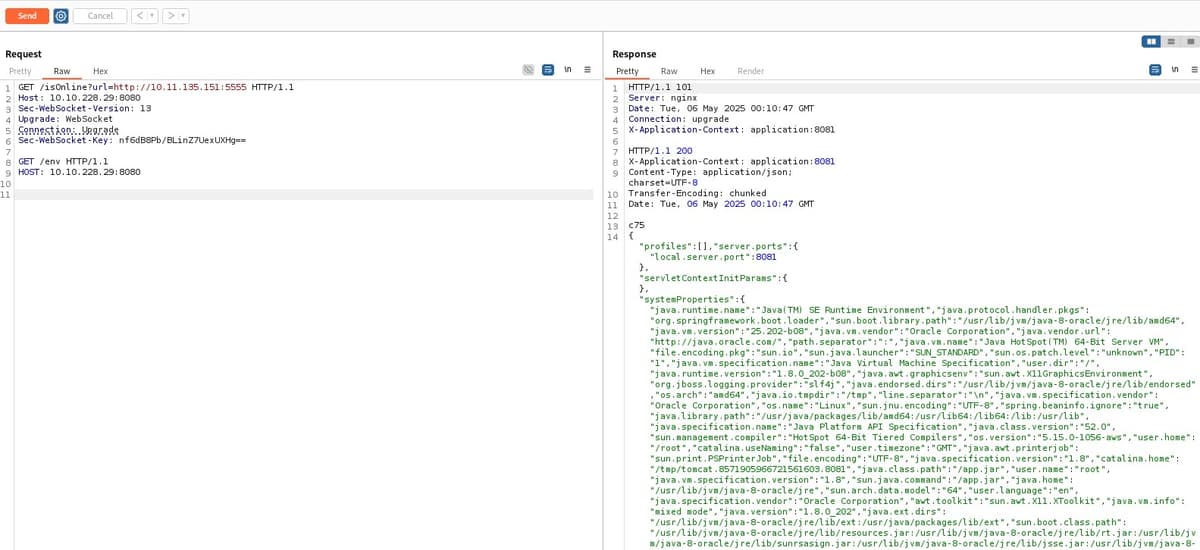Toggle hidden-content eye icon in Request panel
Image resolution: width=1200 pixels, height=550 pixels.
(528, 71)
